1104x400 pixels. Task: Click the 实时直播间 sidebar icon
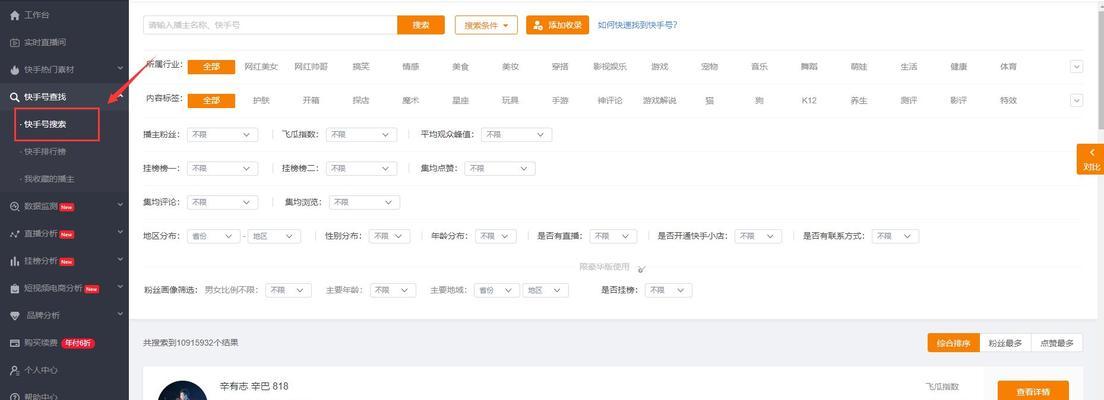click(x=15, y=42)
